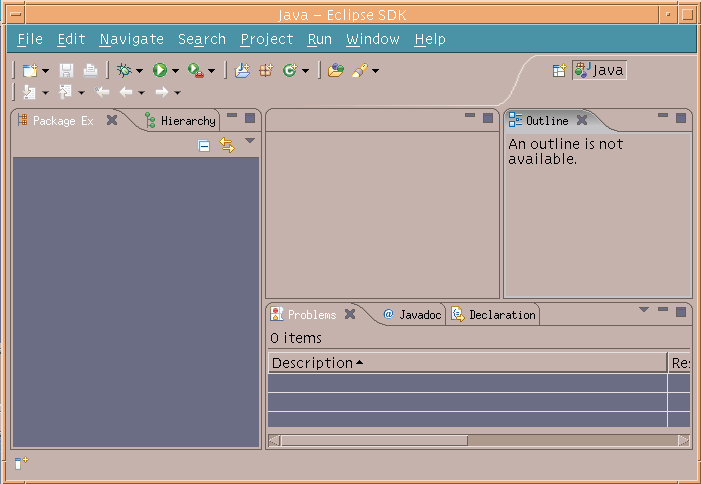
Task: Open the Run menu
Action: pos(320,39)
